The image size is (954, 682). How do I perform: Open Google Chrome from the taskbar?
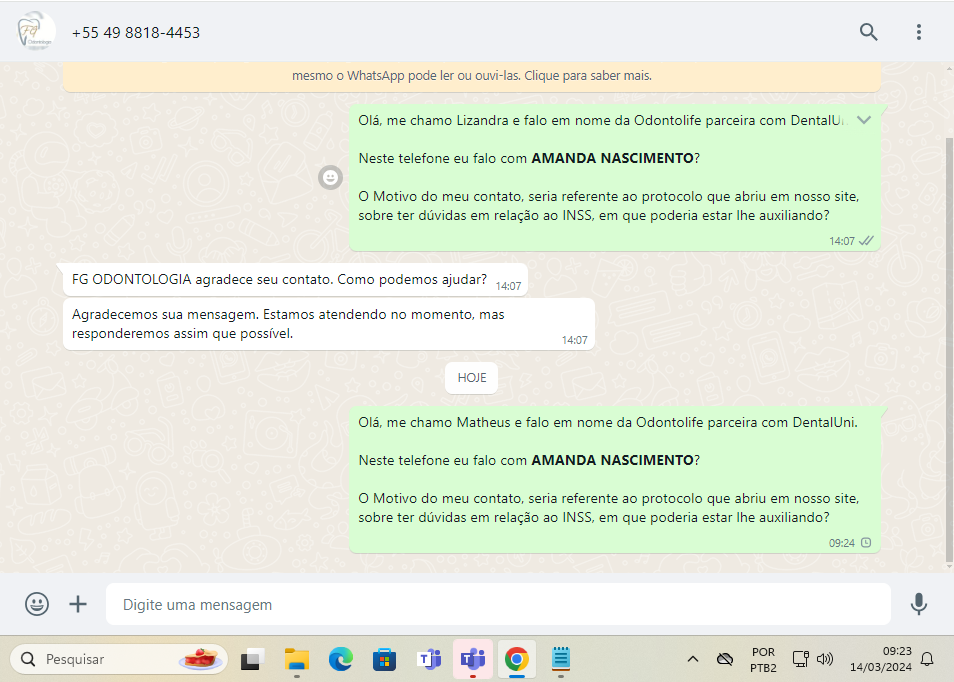[517, 659]
